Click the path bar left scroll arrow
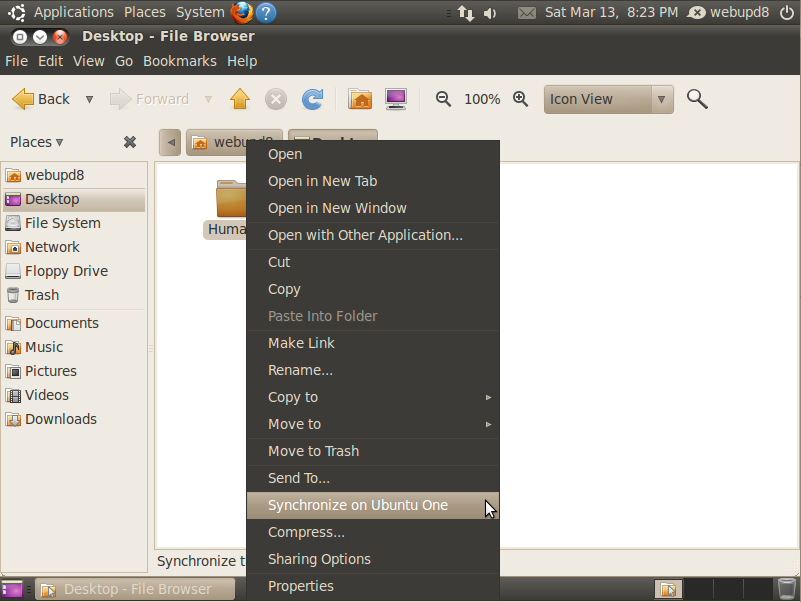 pos(170,142)
